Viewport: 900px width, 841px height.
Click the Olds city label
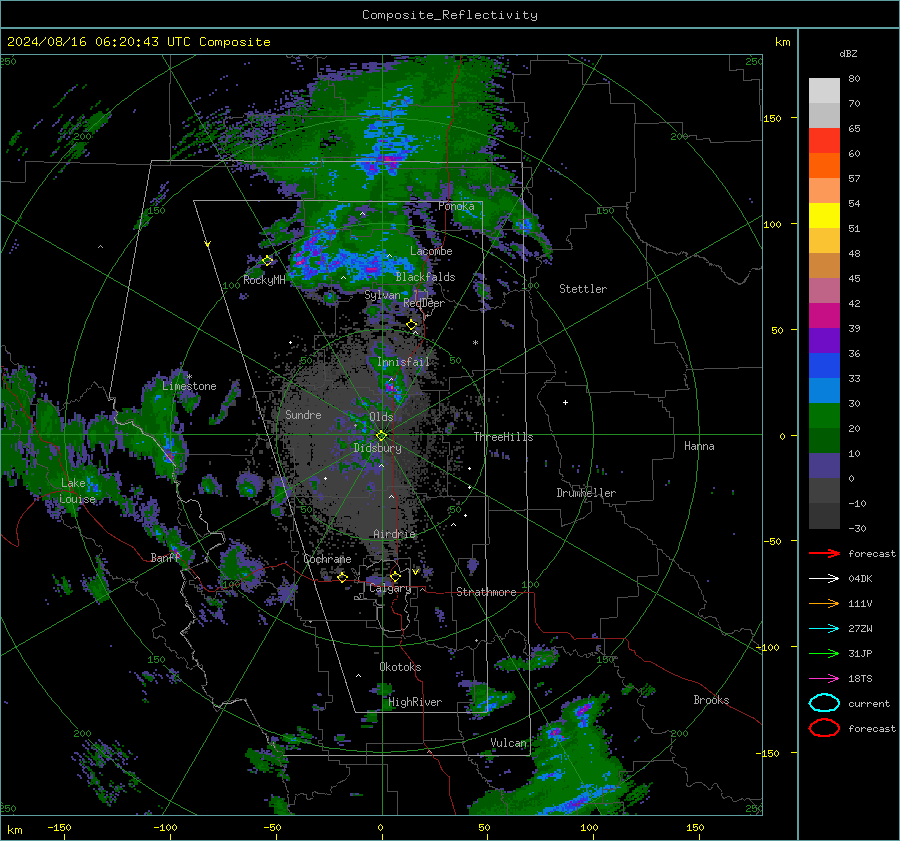(381, 417)
